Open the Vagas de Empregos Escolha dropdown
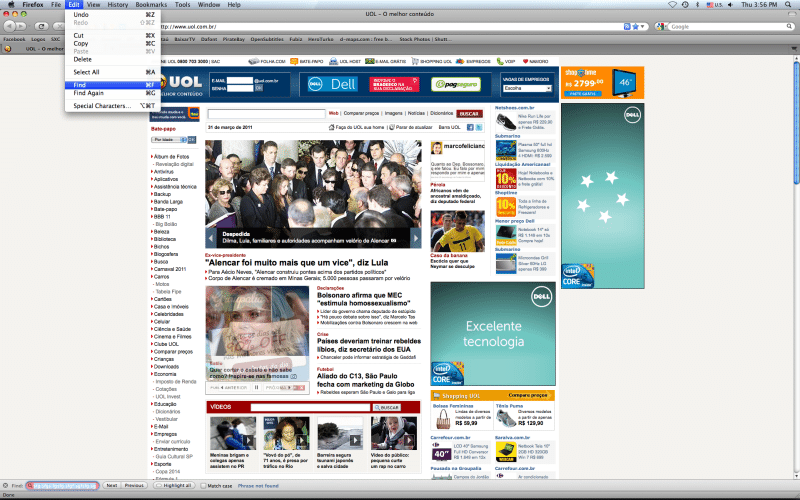Screen dimensions: 800x500 [527, 88]
